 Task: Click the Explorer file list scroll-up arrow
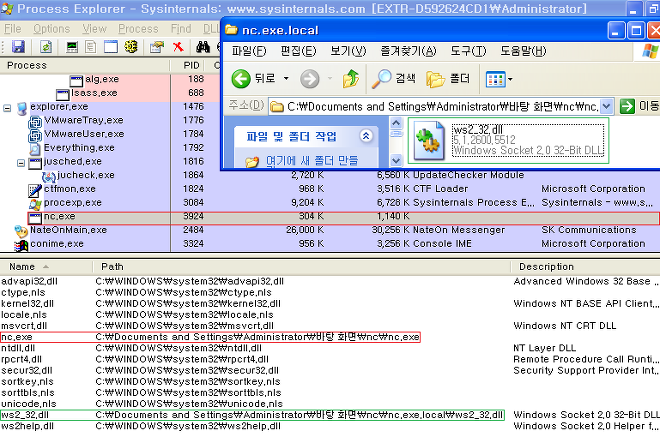pos(396,123)
